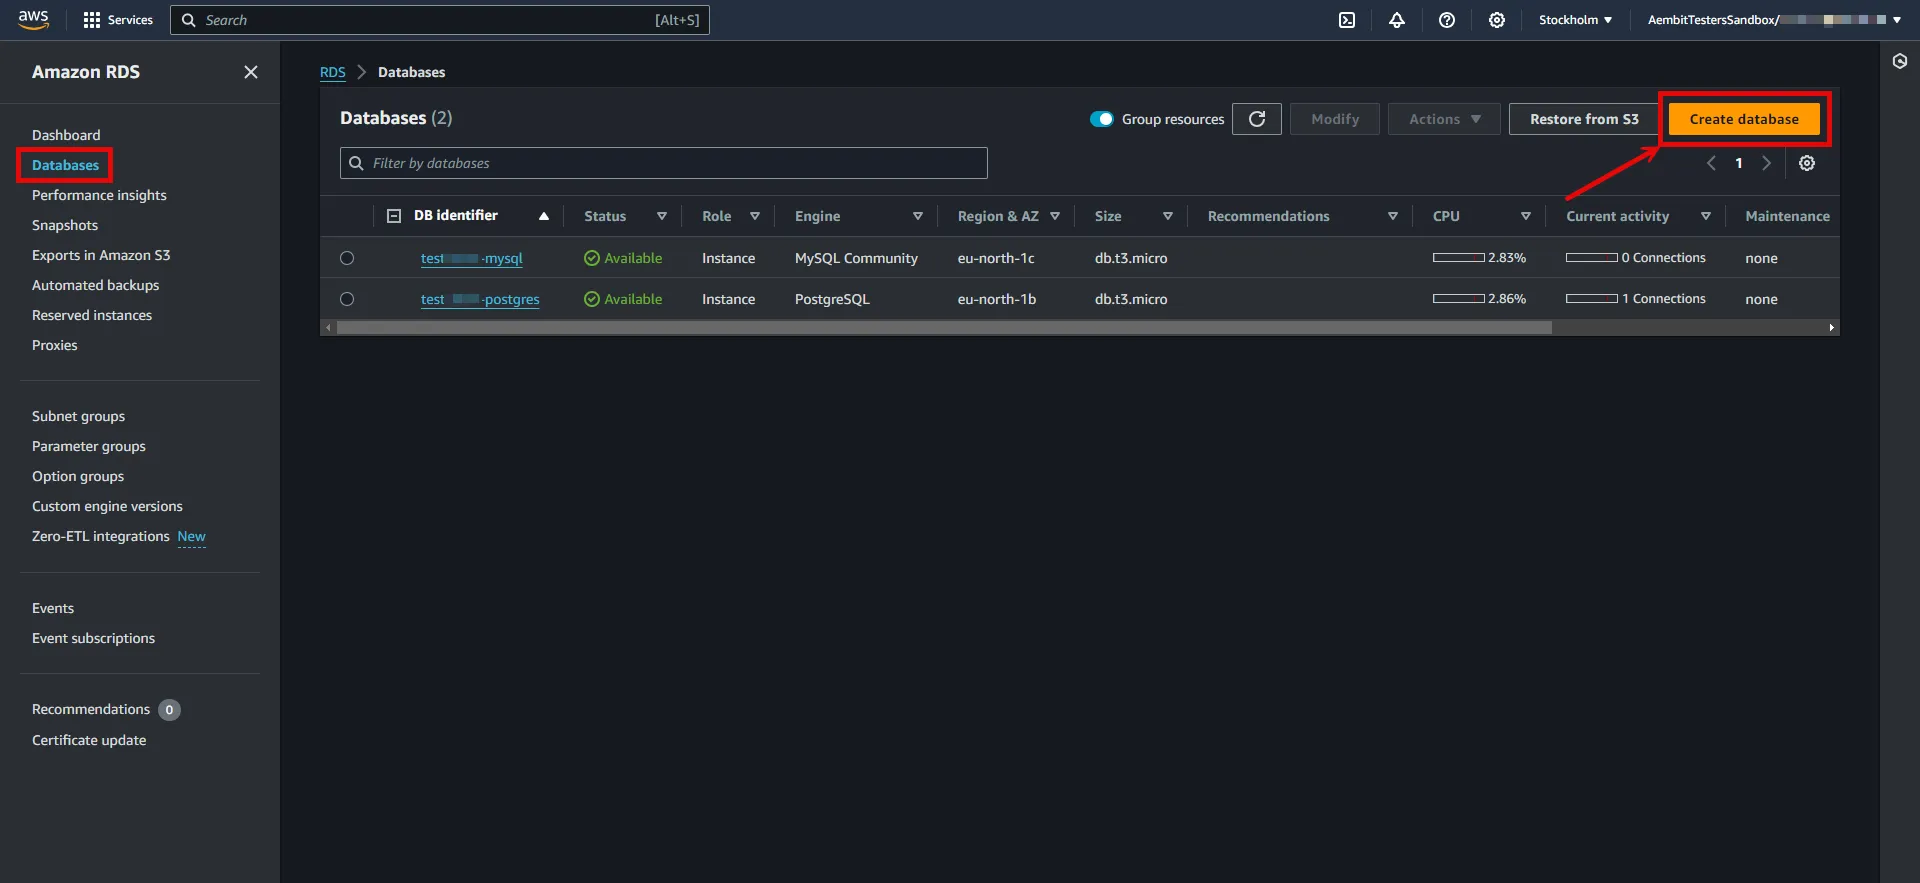Open AWS CloudShell terminal icon
The width and height of the screenshot is (1920, 883).
(x=1347, y=20)
